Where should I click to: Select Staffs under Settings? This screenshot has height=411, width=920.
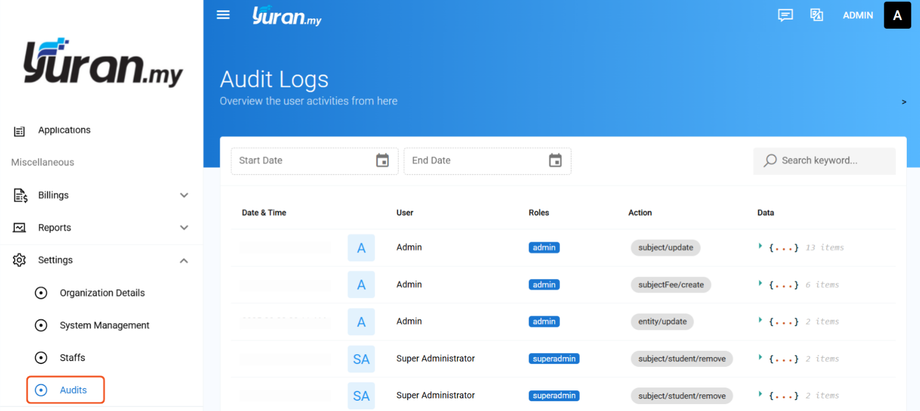coord(72,357)
